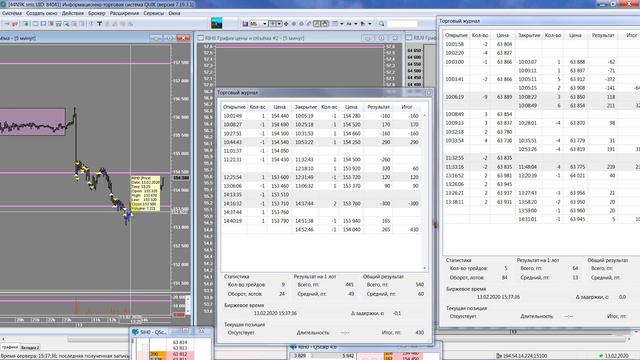Click the Закрытие column header in center journal
Screen dimensions: 640x360
coord(306,107)
